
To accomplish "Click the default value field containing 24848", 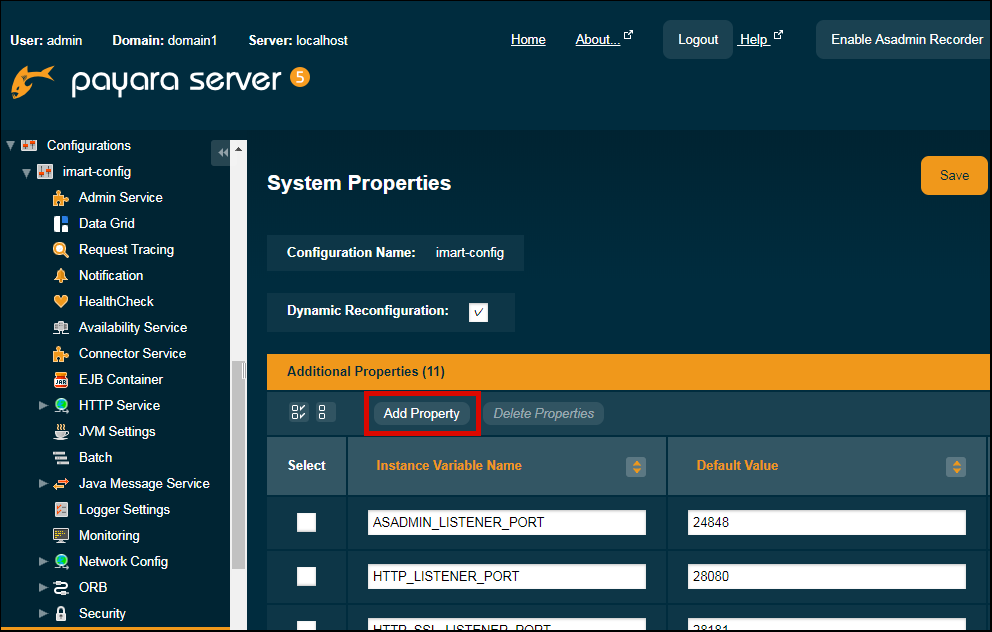I will click(x=826, y=523).
